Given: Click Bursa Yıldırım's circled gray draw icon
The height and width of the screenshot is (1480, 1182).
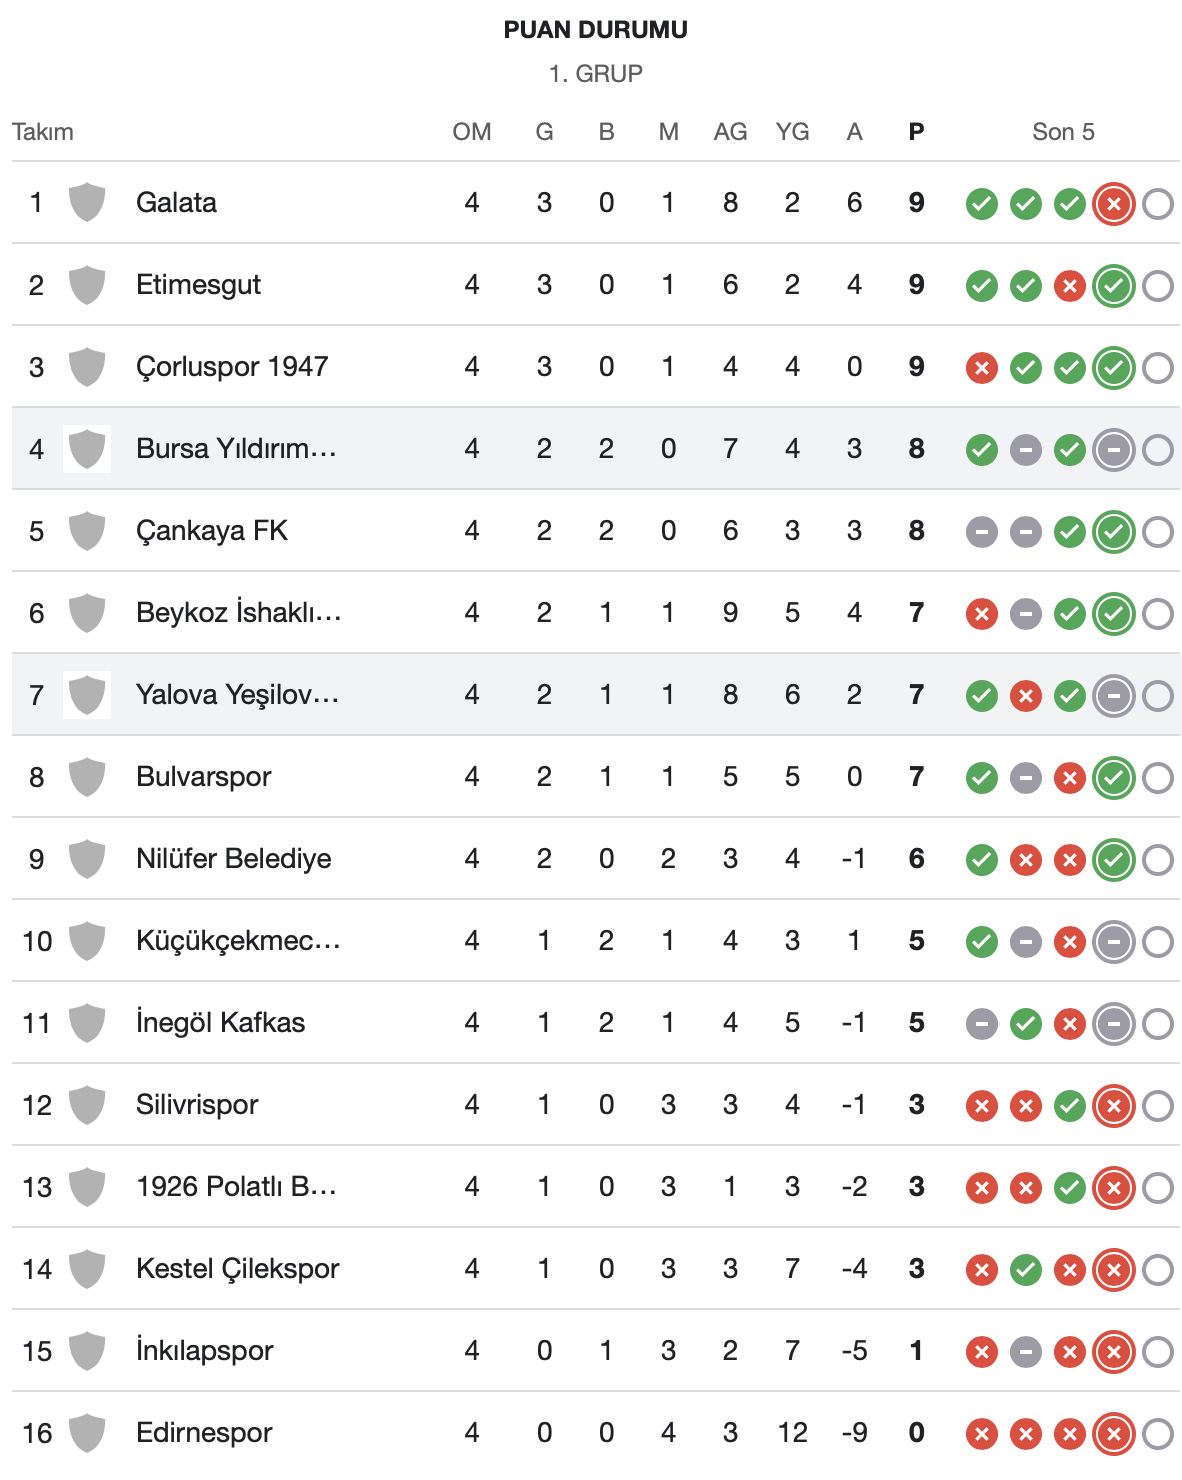Looking at the screenshot, I should [1113, 451].
